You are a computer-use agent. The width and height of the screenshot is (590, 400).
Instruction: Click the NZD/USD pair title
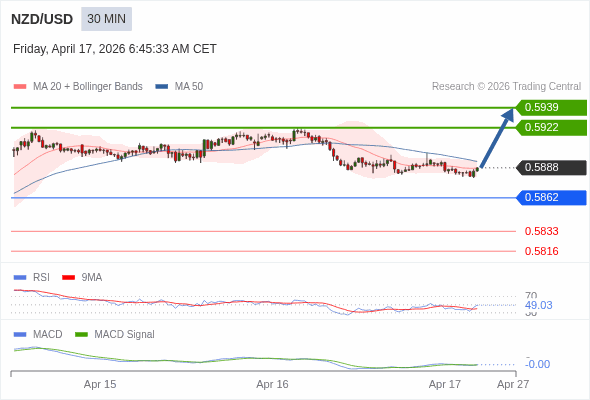click(x=42, y=19)
